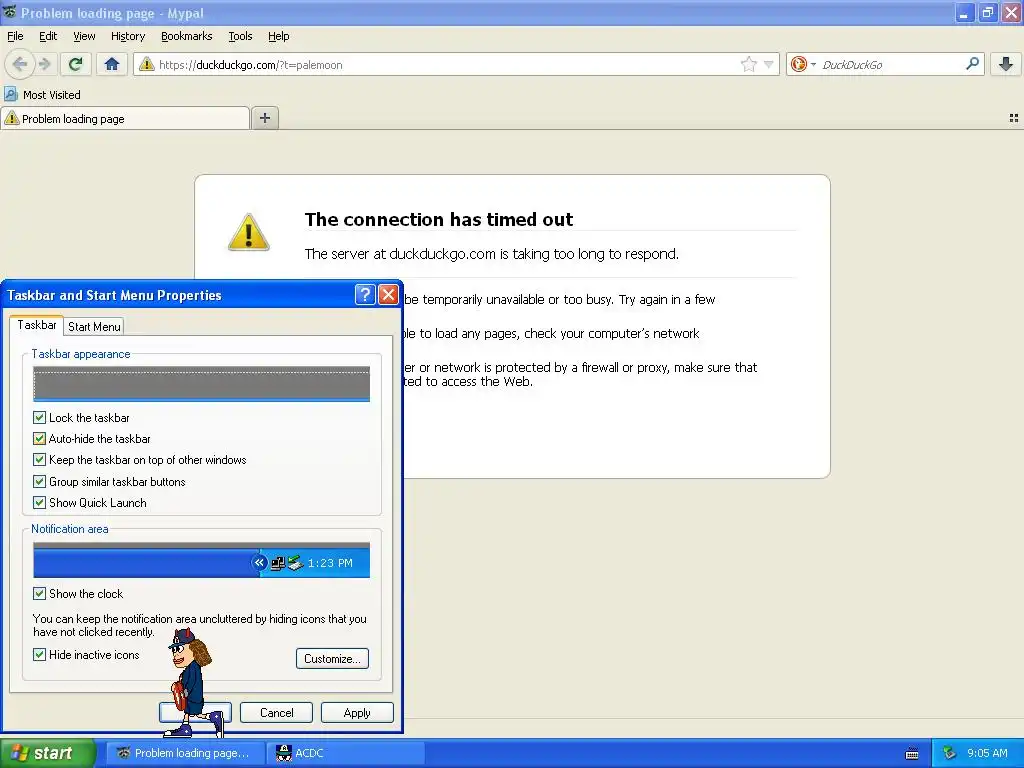This screenshot has height=768, width=1024.
Task: Click the large yellow warning triangle on the error page
Action: click(248, 232)
